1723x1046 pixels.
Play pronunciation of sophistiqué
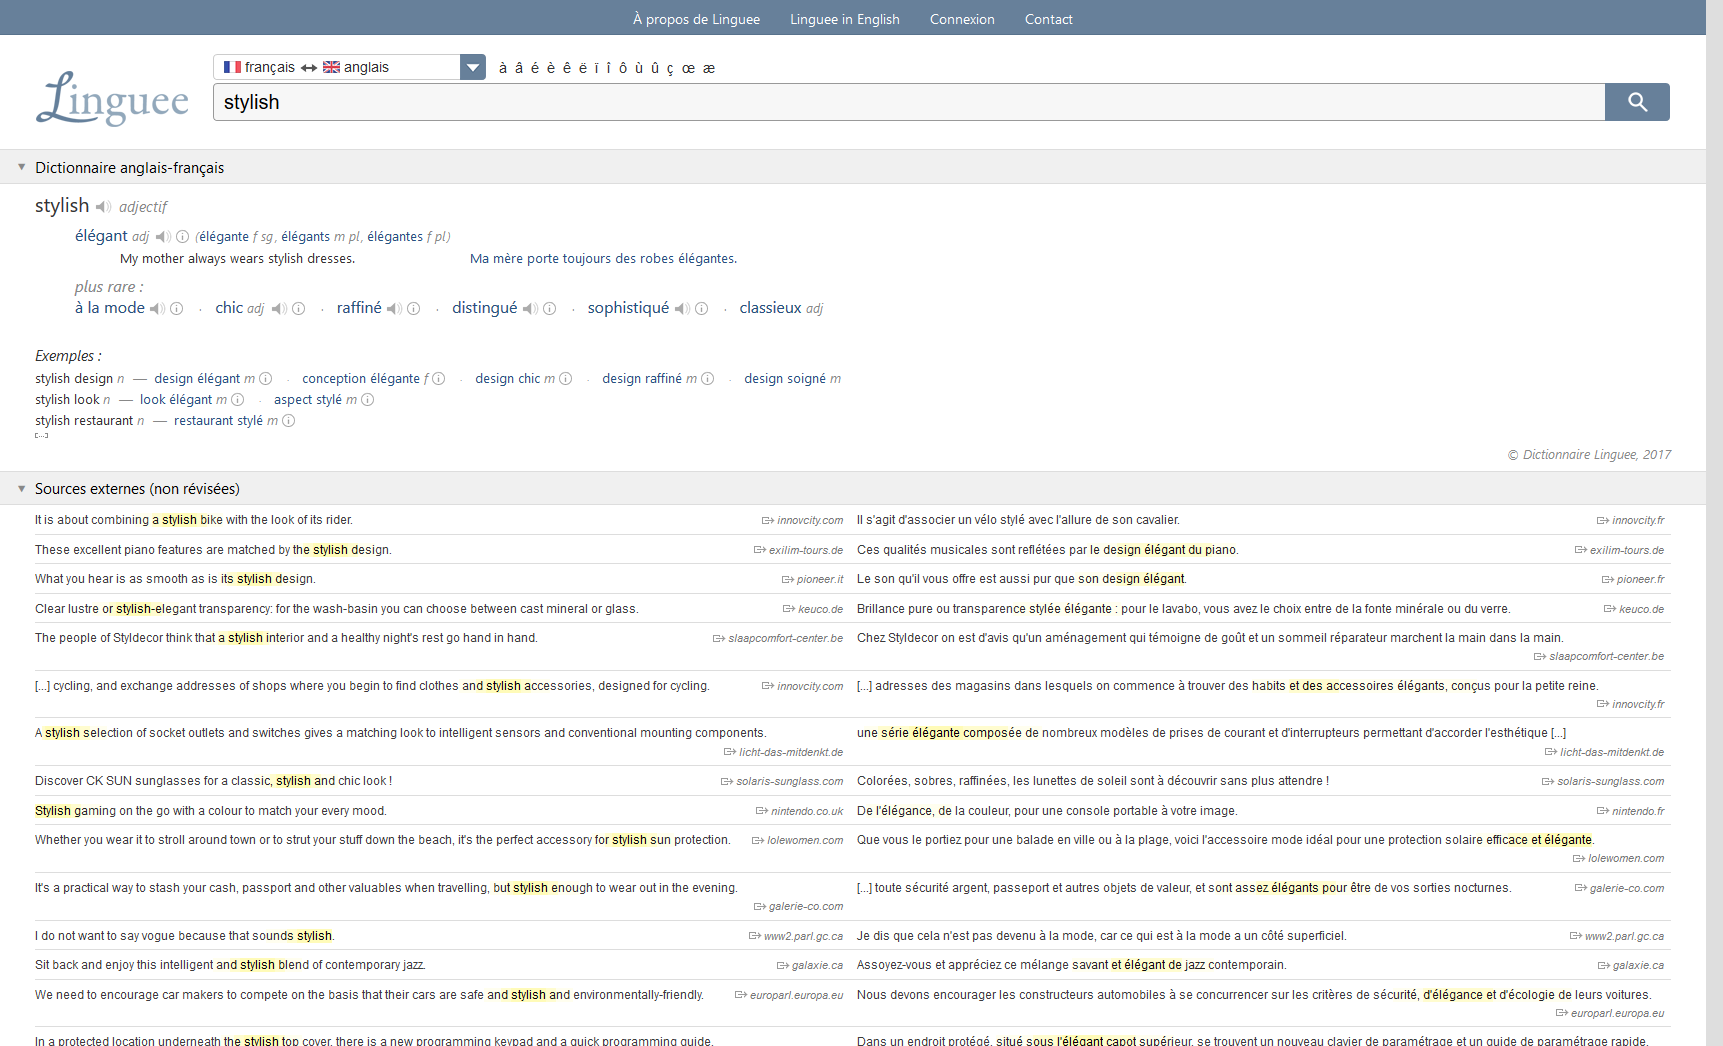(682, 309)
